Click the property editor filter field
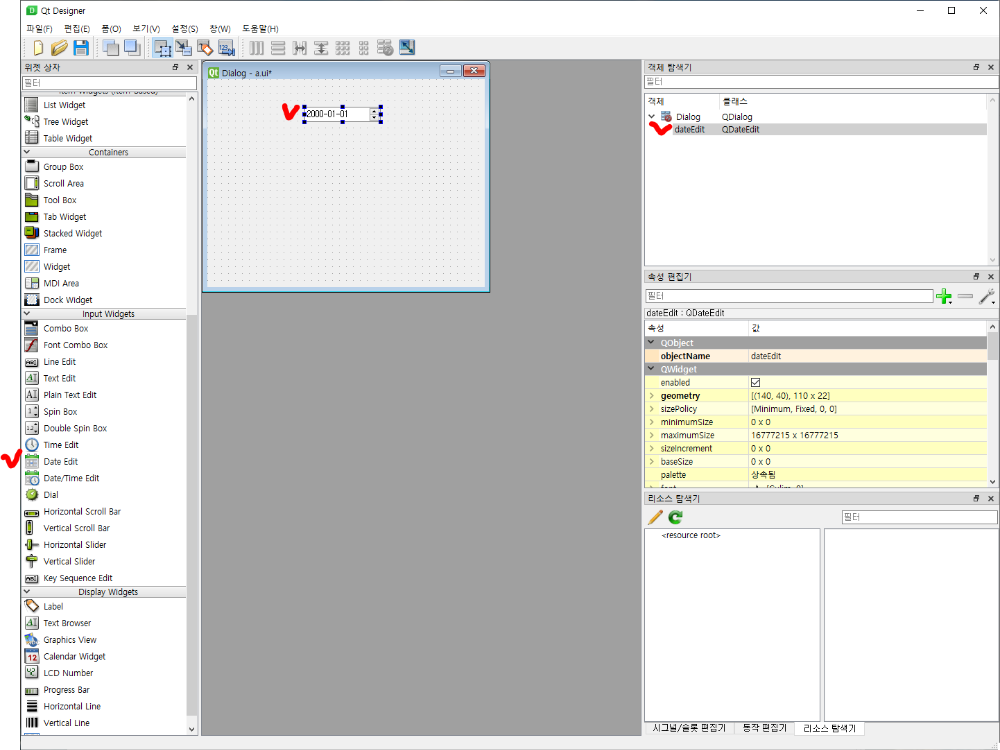Image resolution: width=1000 pixels, height=750 pixels. (789, 296)
